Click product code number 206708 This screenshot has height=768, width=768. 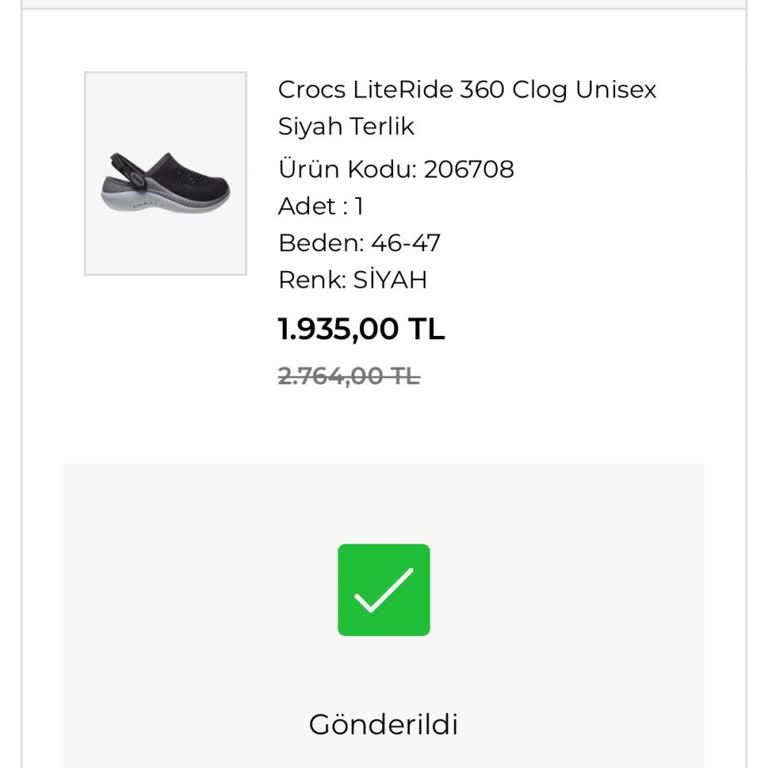(x=469, y=169)
